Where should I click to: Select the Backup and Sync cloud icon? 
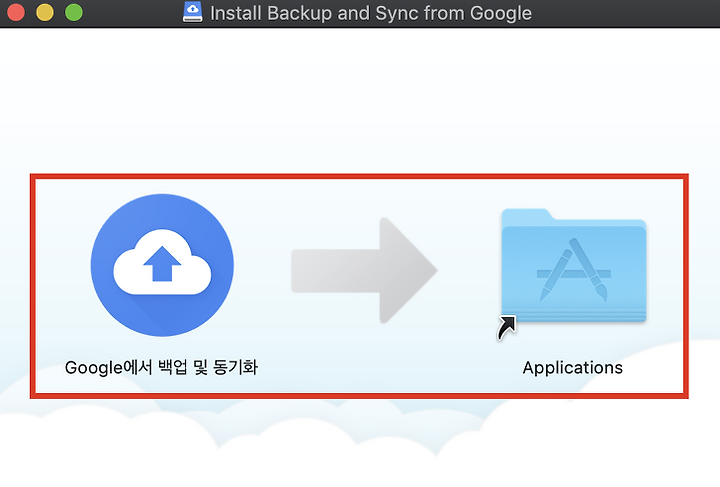tap(162, 265)
